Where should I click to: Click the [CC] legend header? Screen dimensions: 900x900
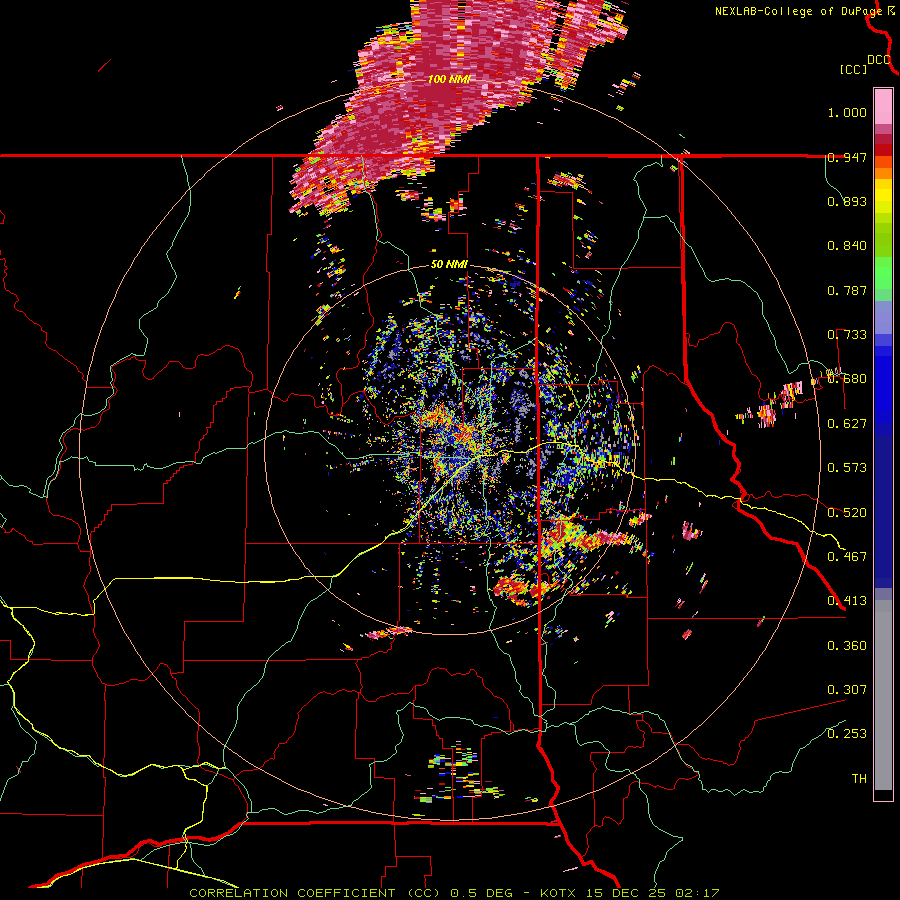tap(854, 69)
